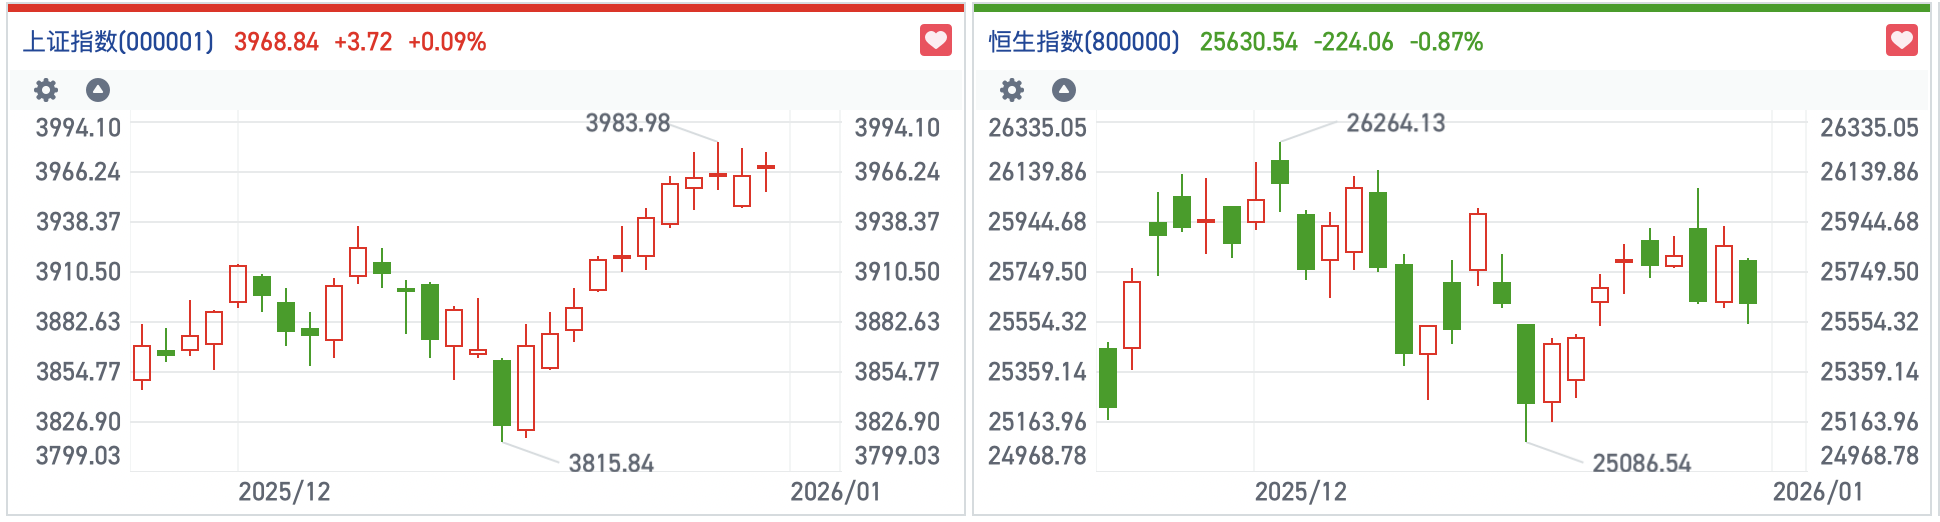Click the +0.09% change percentage
This screenshot has width=1940, height=522.
(447, 42)
